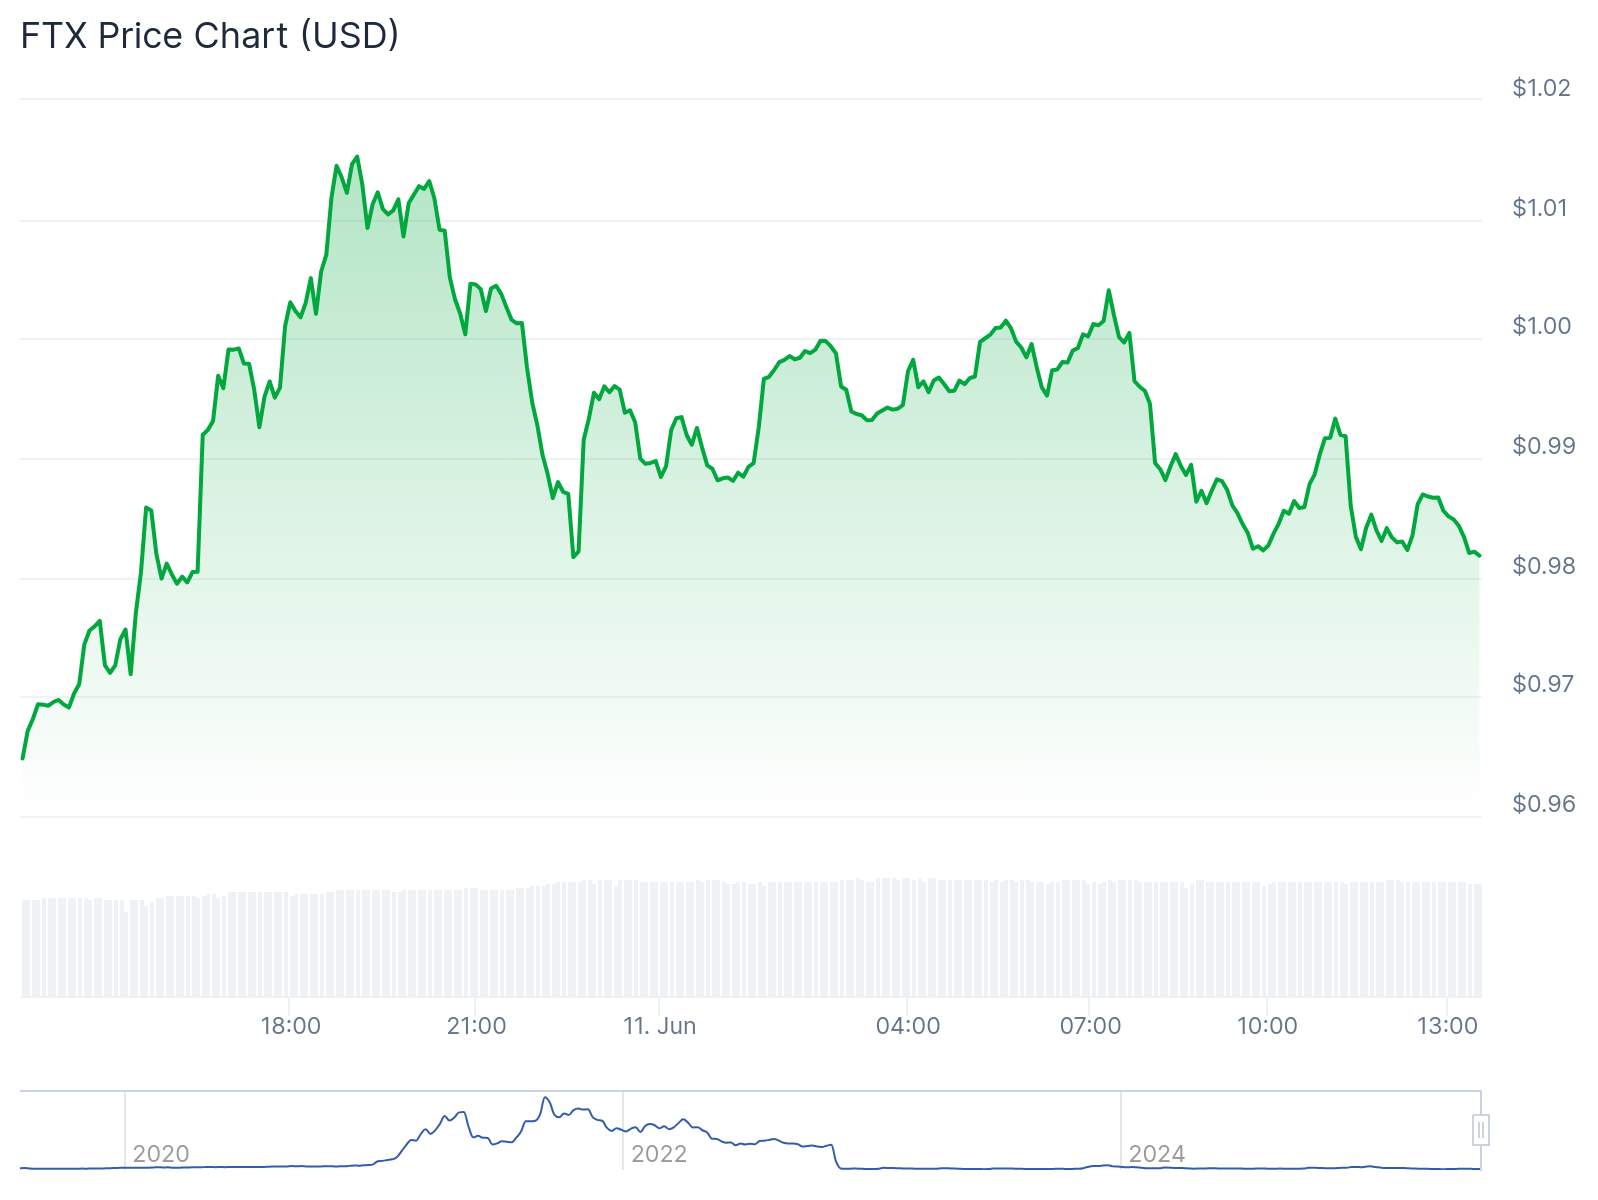Click the 04:00 time axis label
This screenshot has width=1598, height=1200.
click(x=908, y=1026)
